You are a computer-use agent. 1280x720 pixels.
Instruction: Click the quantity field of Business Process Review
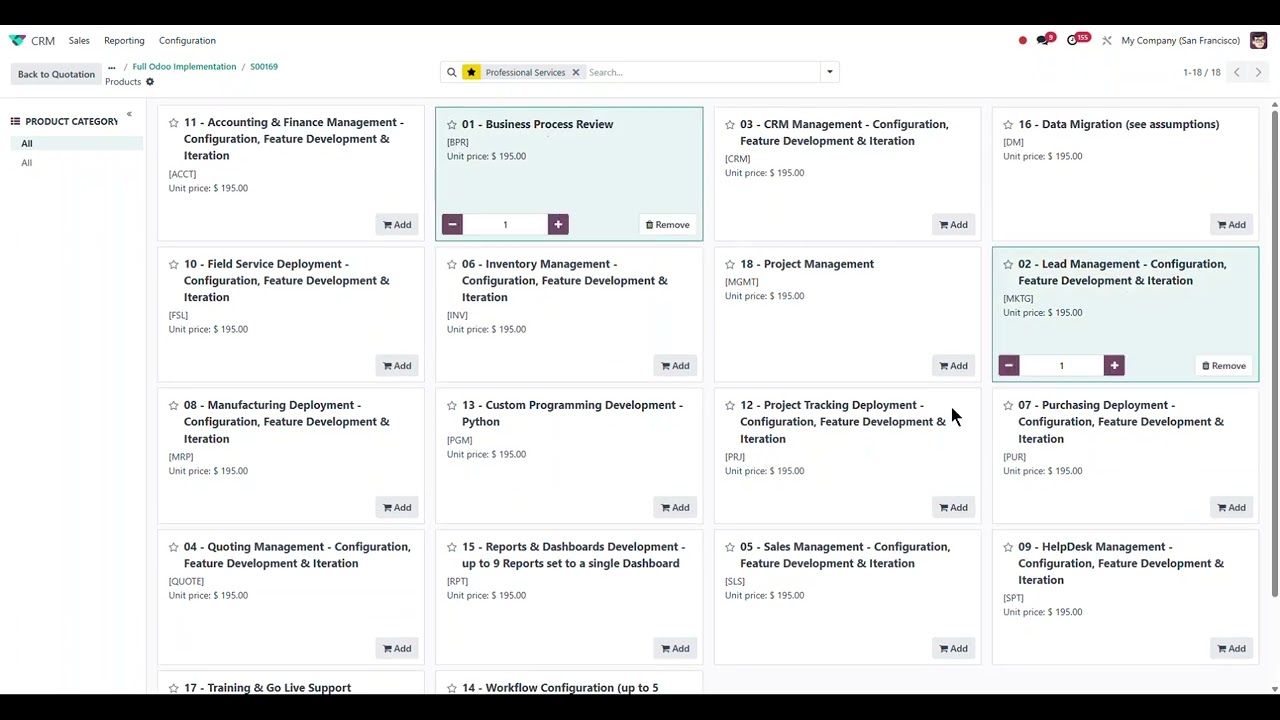point(505,224)
